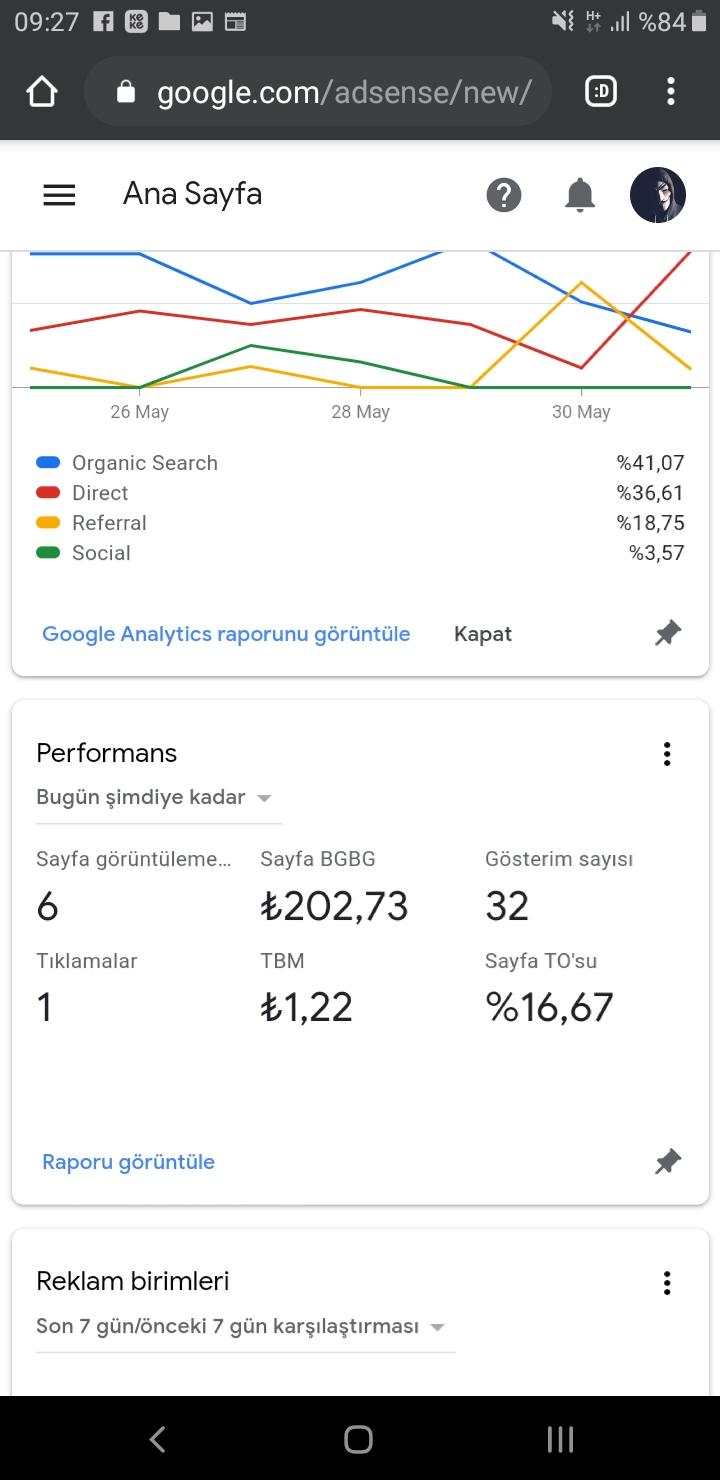Select the Organic Search blue legend swatch

[48, 463]
